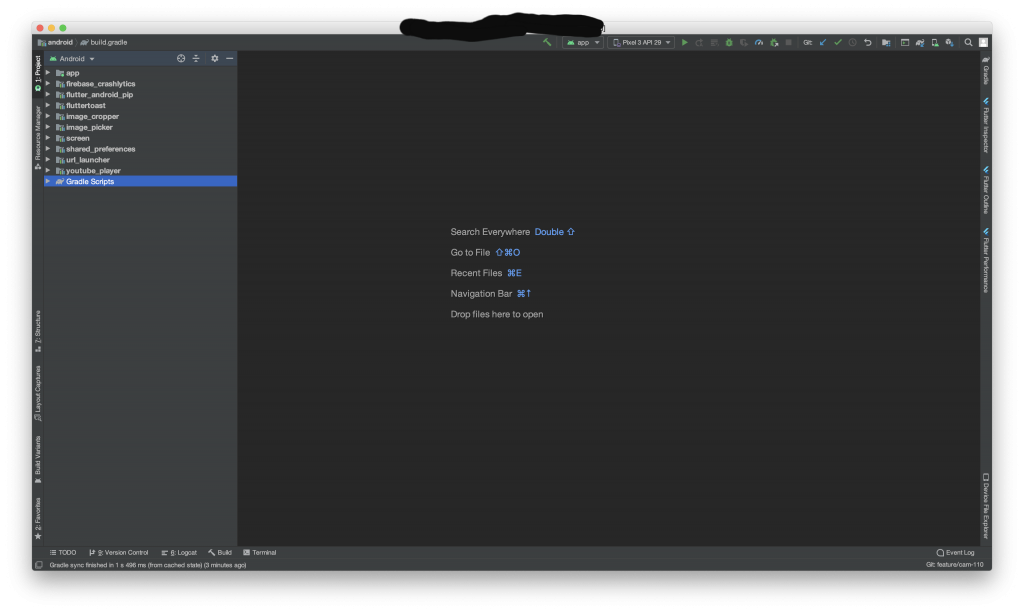Click the green Run app button
Image resolution: width=1024 pixels, height=612 pixels.
coord(685,43)
